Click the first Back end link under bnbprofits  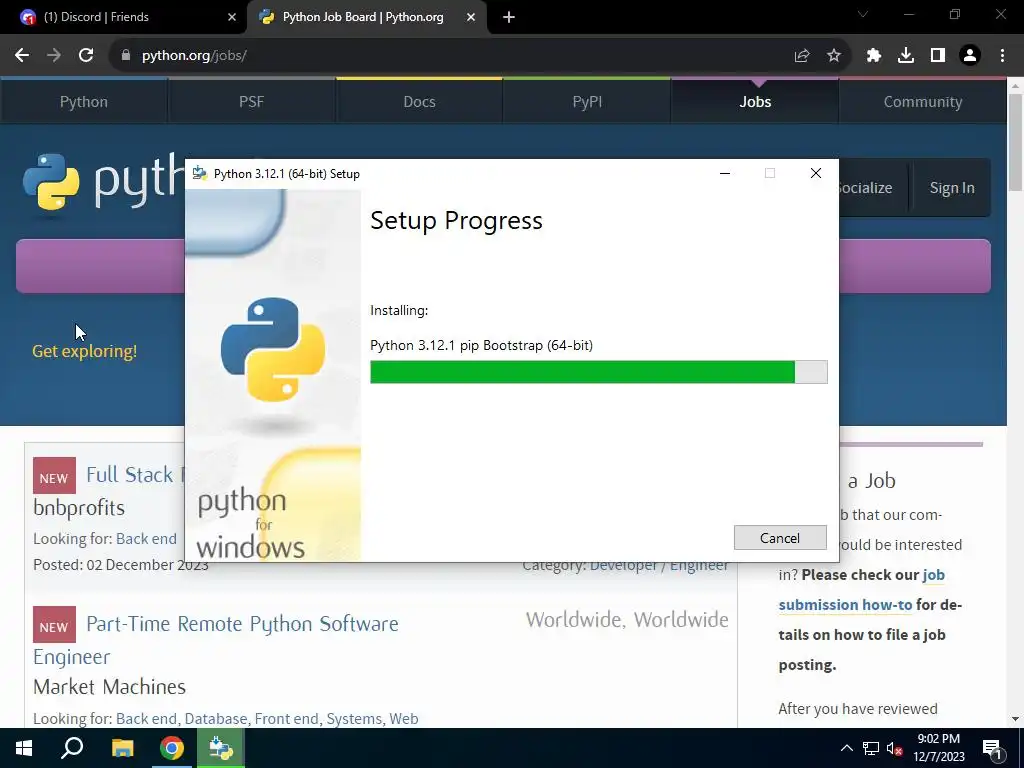[146, 539]
